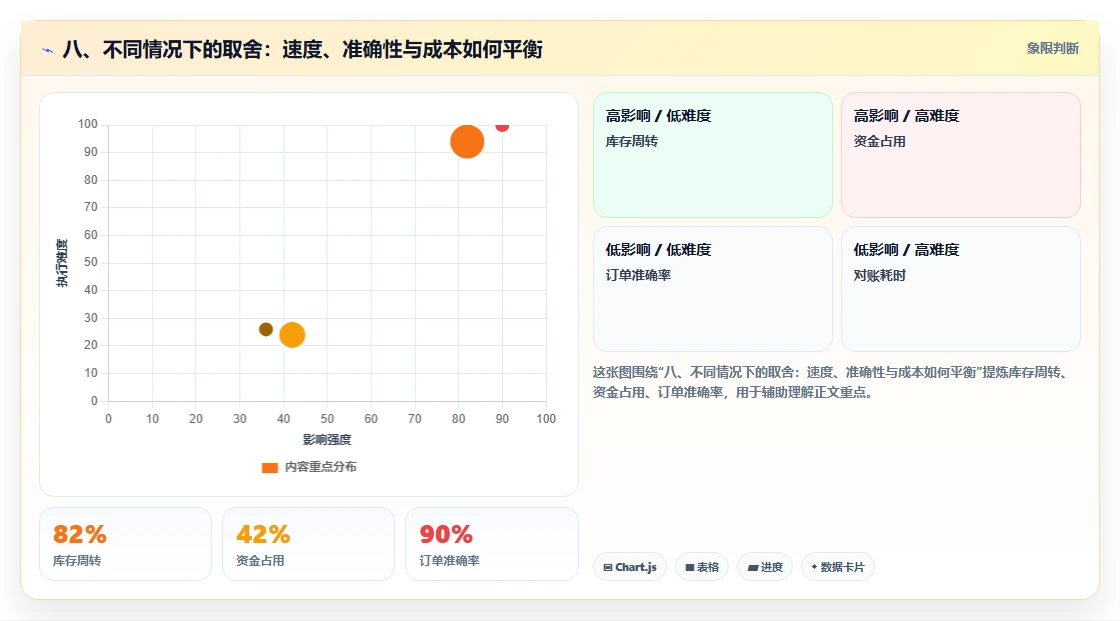This screenshot has width=1120, height=621.
Task: Click the lightning icon beside the section title
Action: click(48, 50)
